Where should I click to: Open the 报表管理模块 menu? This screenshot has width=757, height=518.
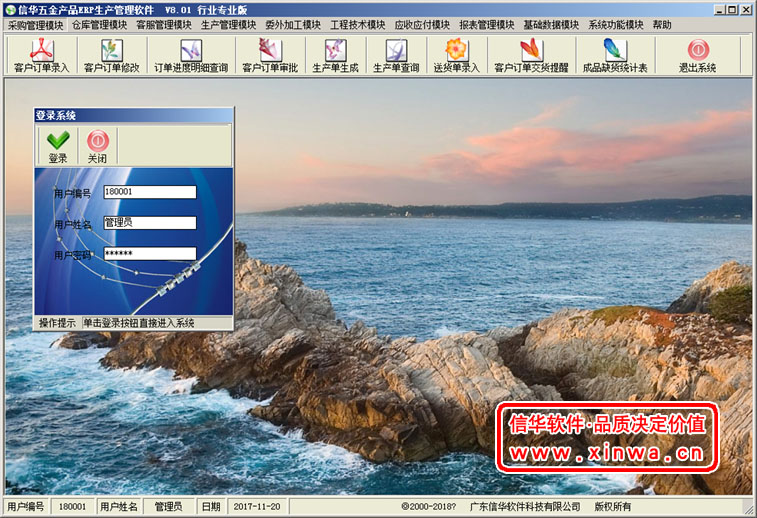pos(486,24)
